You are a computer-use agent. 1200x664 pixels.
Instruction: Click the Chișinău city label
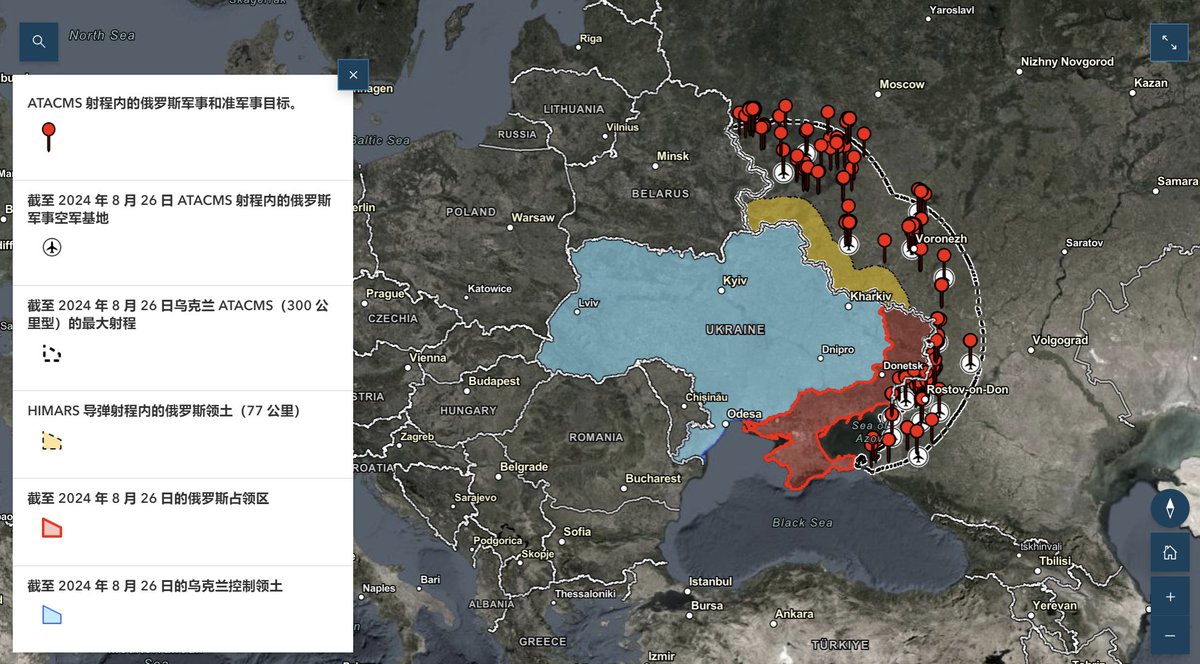[708, 397]
